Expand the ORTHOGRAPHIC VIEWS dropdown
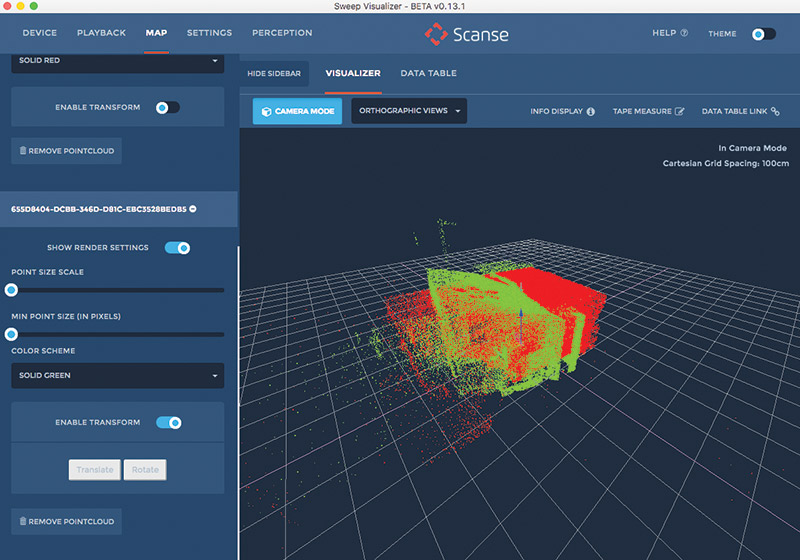 409,111
